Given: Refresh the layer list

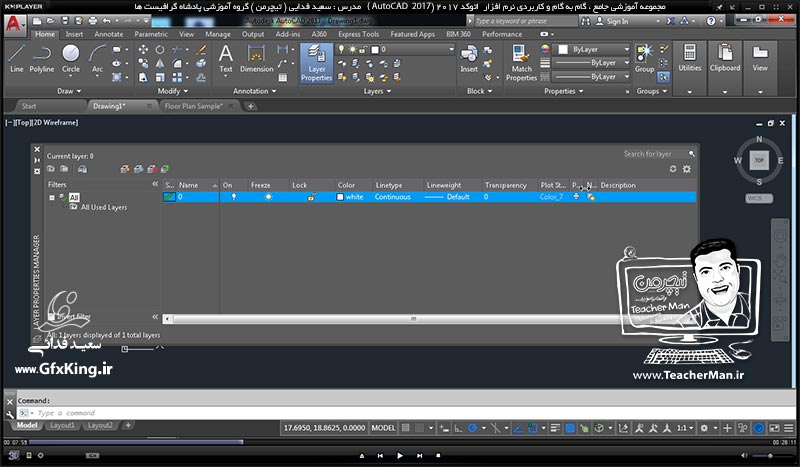Looking at the screenshot, I should (x=673, y=169).
